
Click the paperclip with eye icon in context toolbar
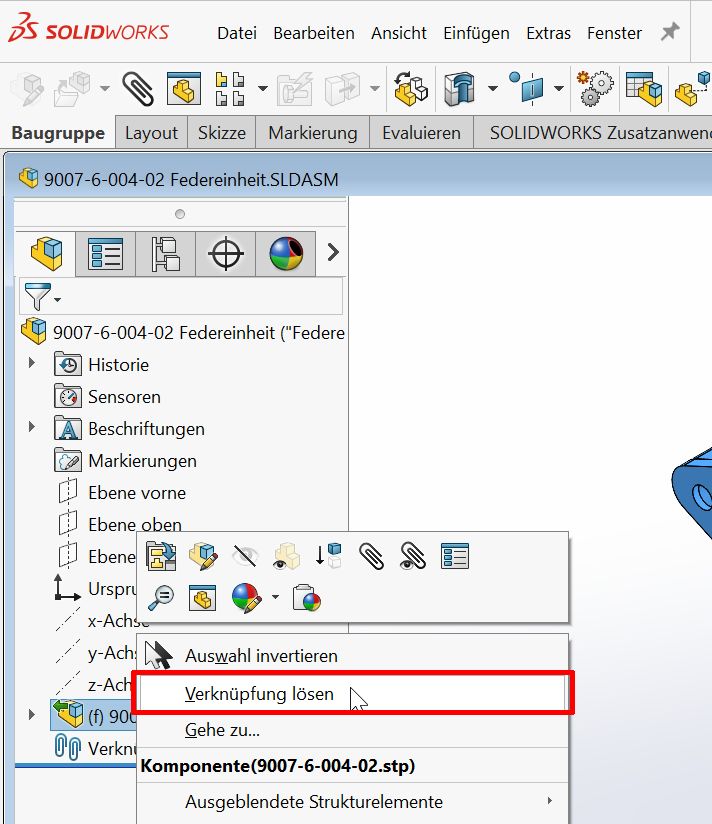coord(413,557)
